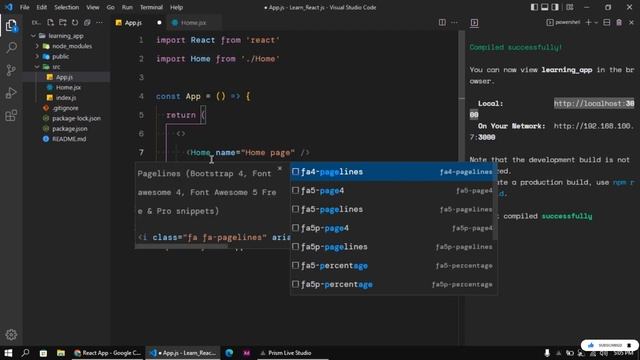
Task: Open React App Chrome window from taskbar
Action: (x=107, y=353)
